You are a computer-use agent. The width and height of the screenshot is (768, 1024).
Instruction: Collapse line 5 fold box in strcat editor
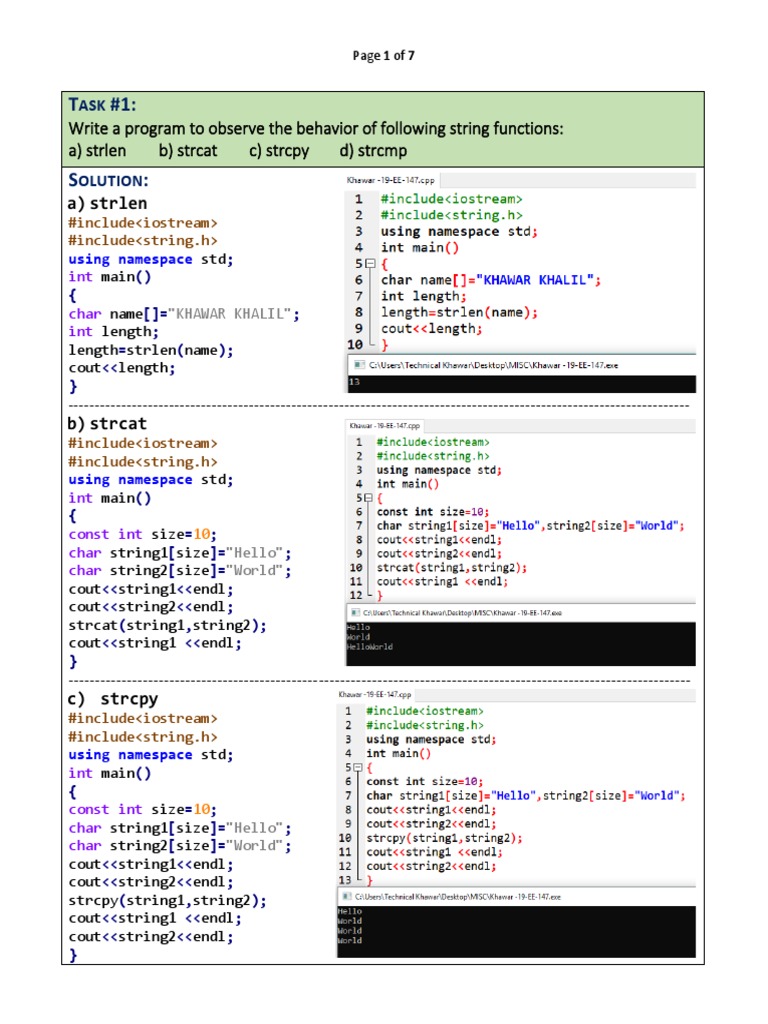coord(367,498)
